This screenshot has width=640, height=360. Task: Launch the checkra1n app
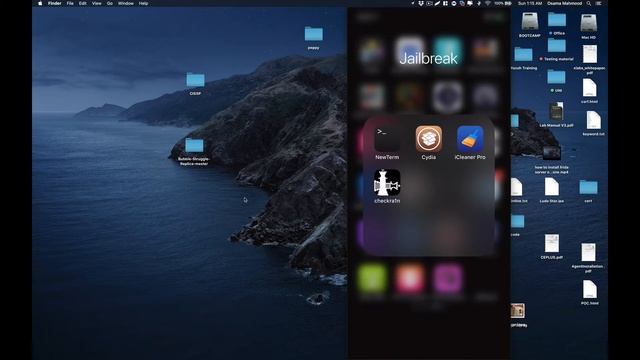pyautogui.click(x=387, y=182)
